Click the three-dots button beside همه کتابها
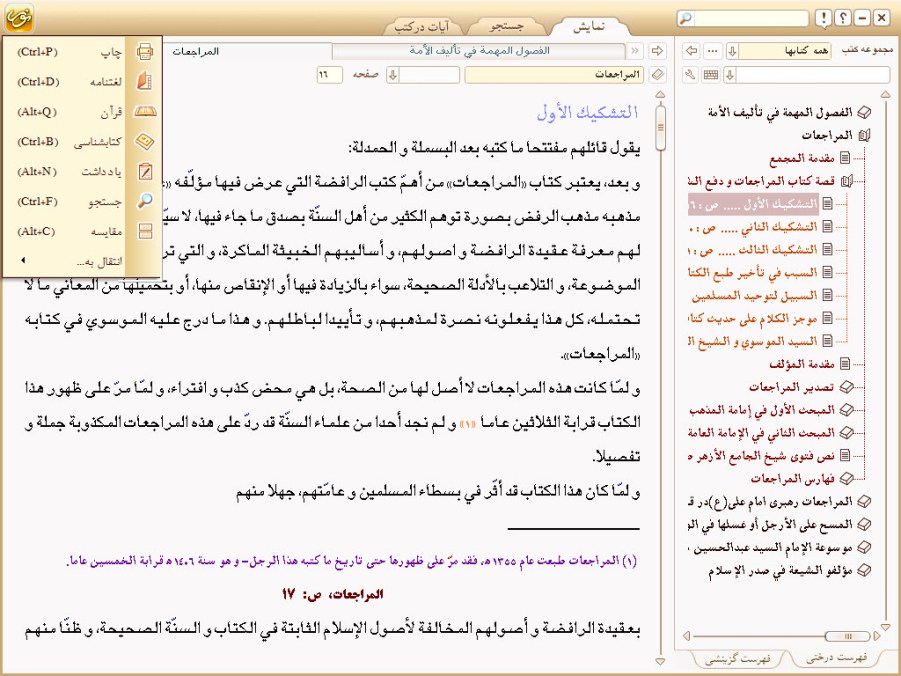 713,51
